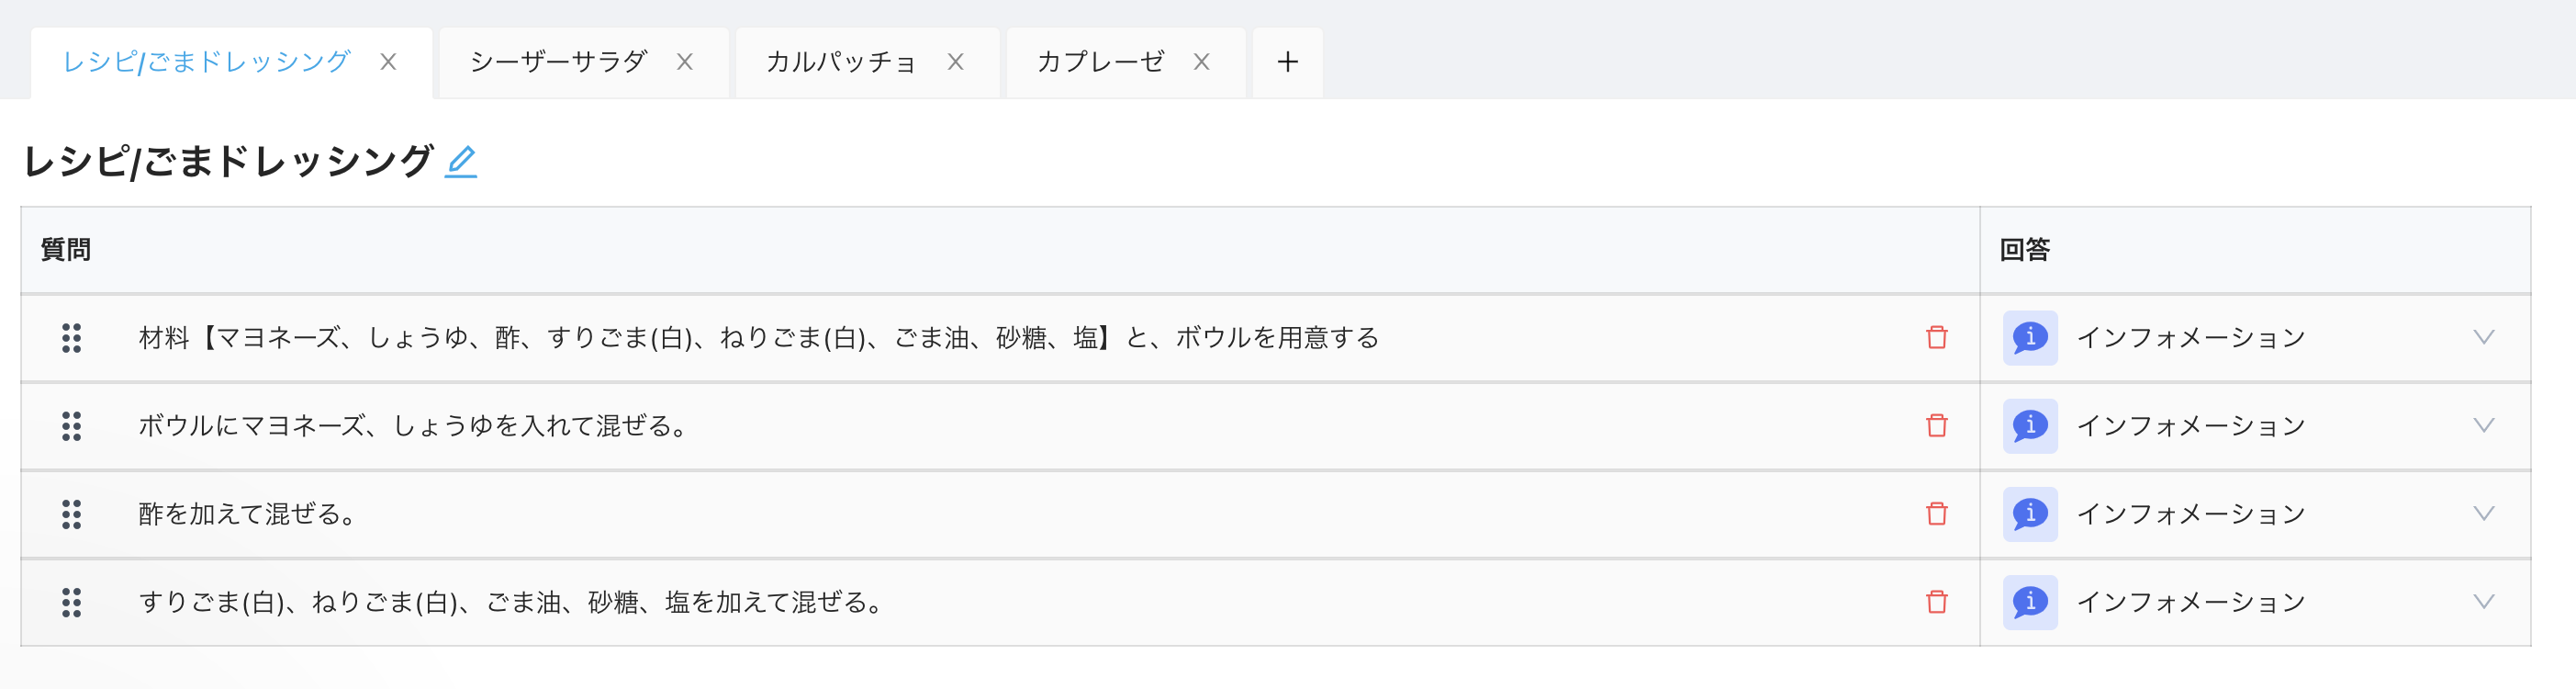This screenshot has width=2576, height=689.
Task: Expand answer dropdown for '酢を加えて混ぜる。' row
Action: tap(2483, 514)
